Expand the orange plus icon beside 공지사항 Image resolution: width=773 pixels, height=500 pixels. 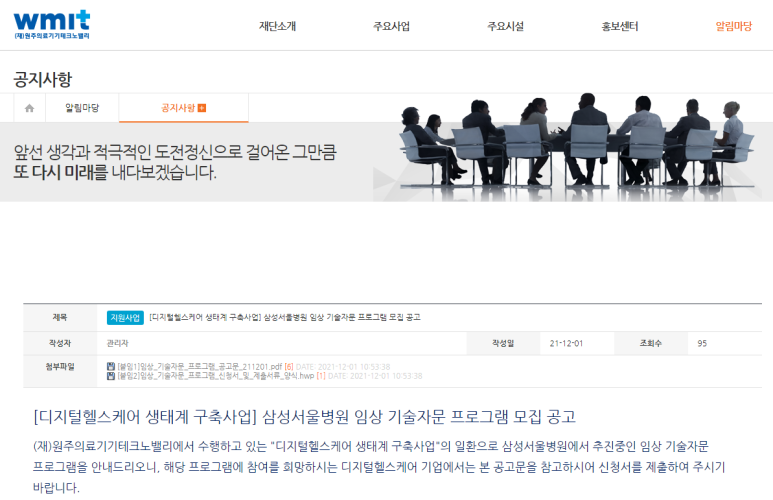tap(202, 108)
